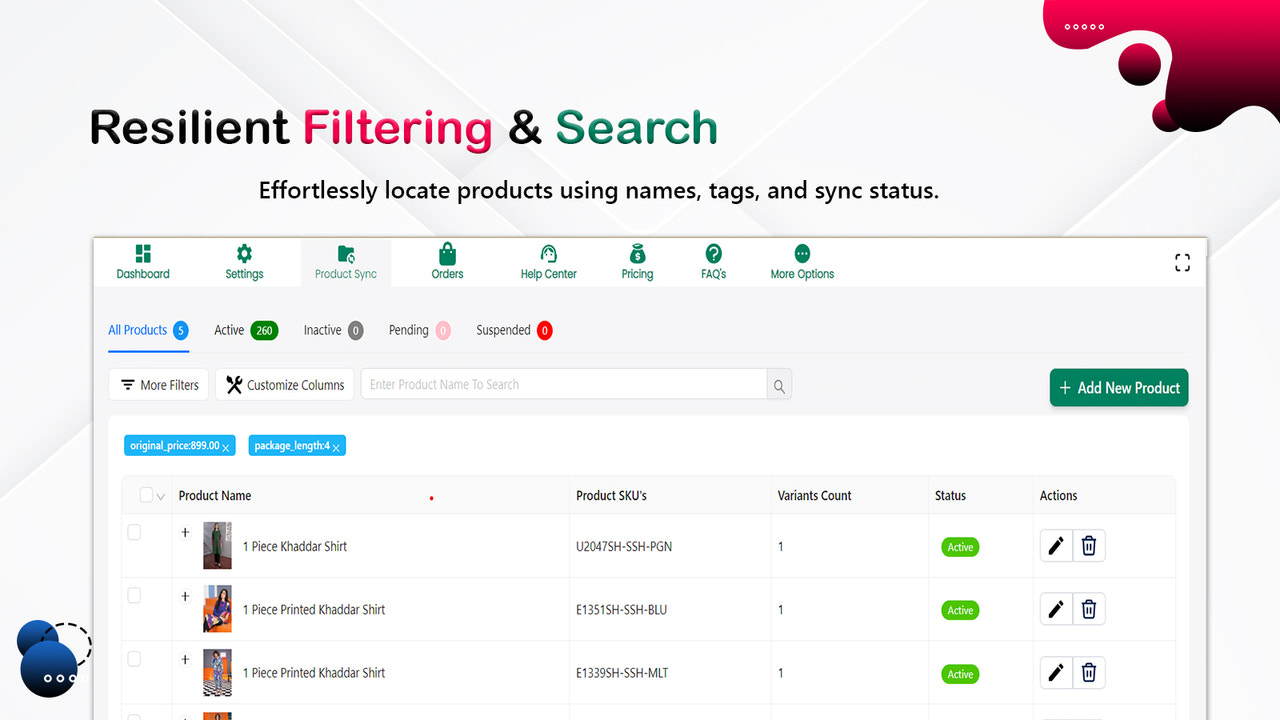Screen dimensions: 1280x720
Task: Select the checkbox for 1 Piece Khaddar Shirt row
Action: [132, 532]
